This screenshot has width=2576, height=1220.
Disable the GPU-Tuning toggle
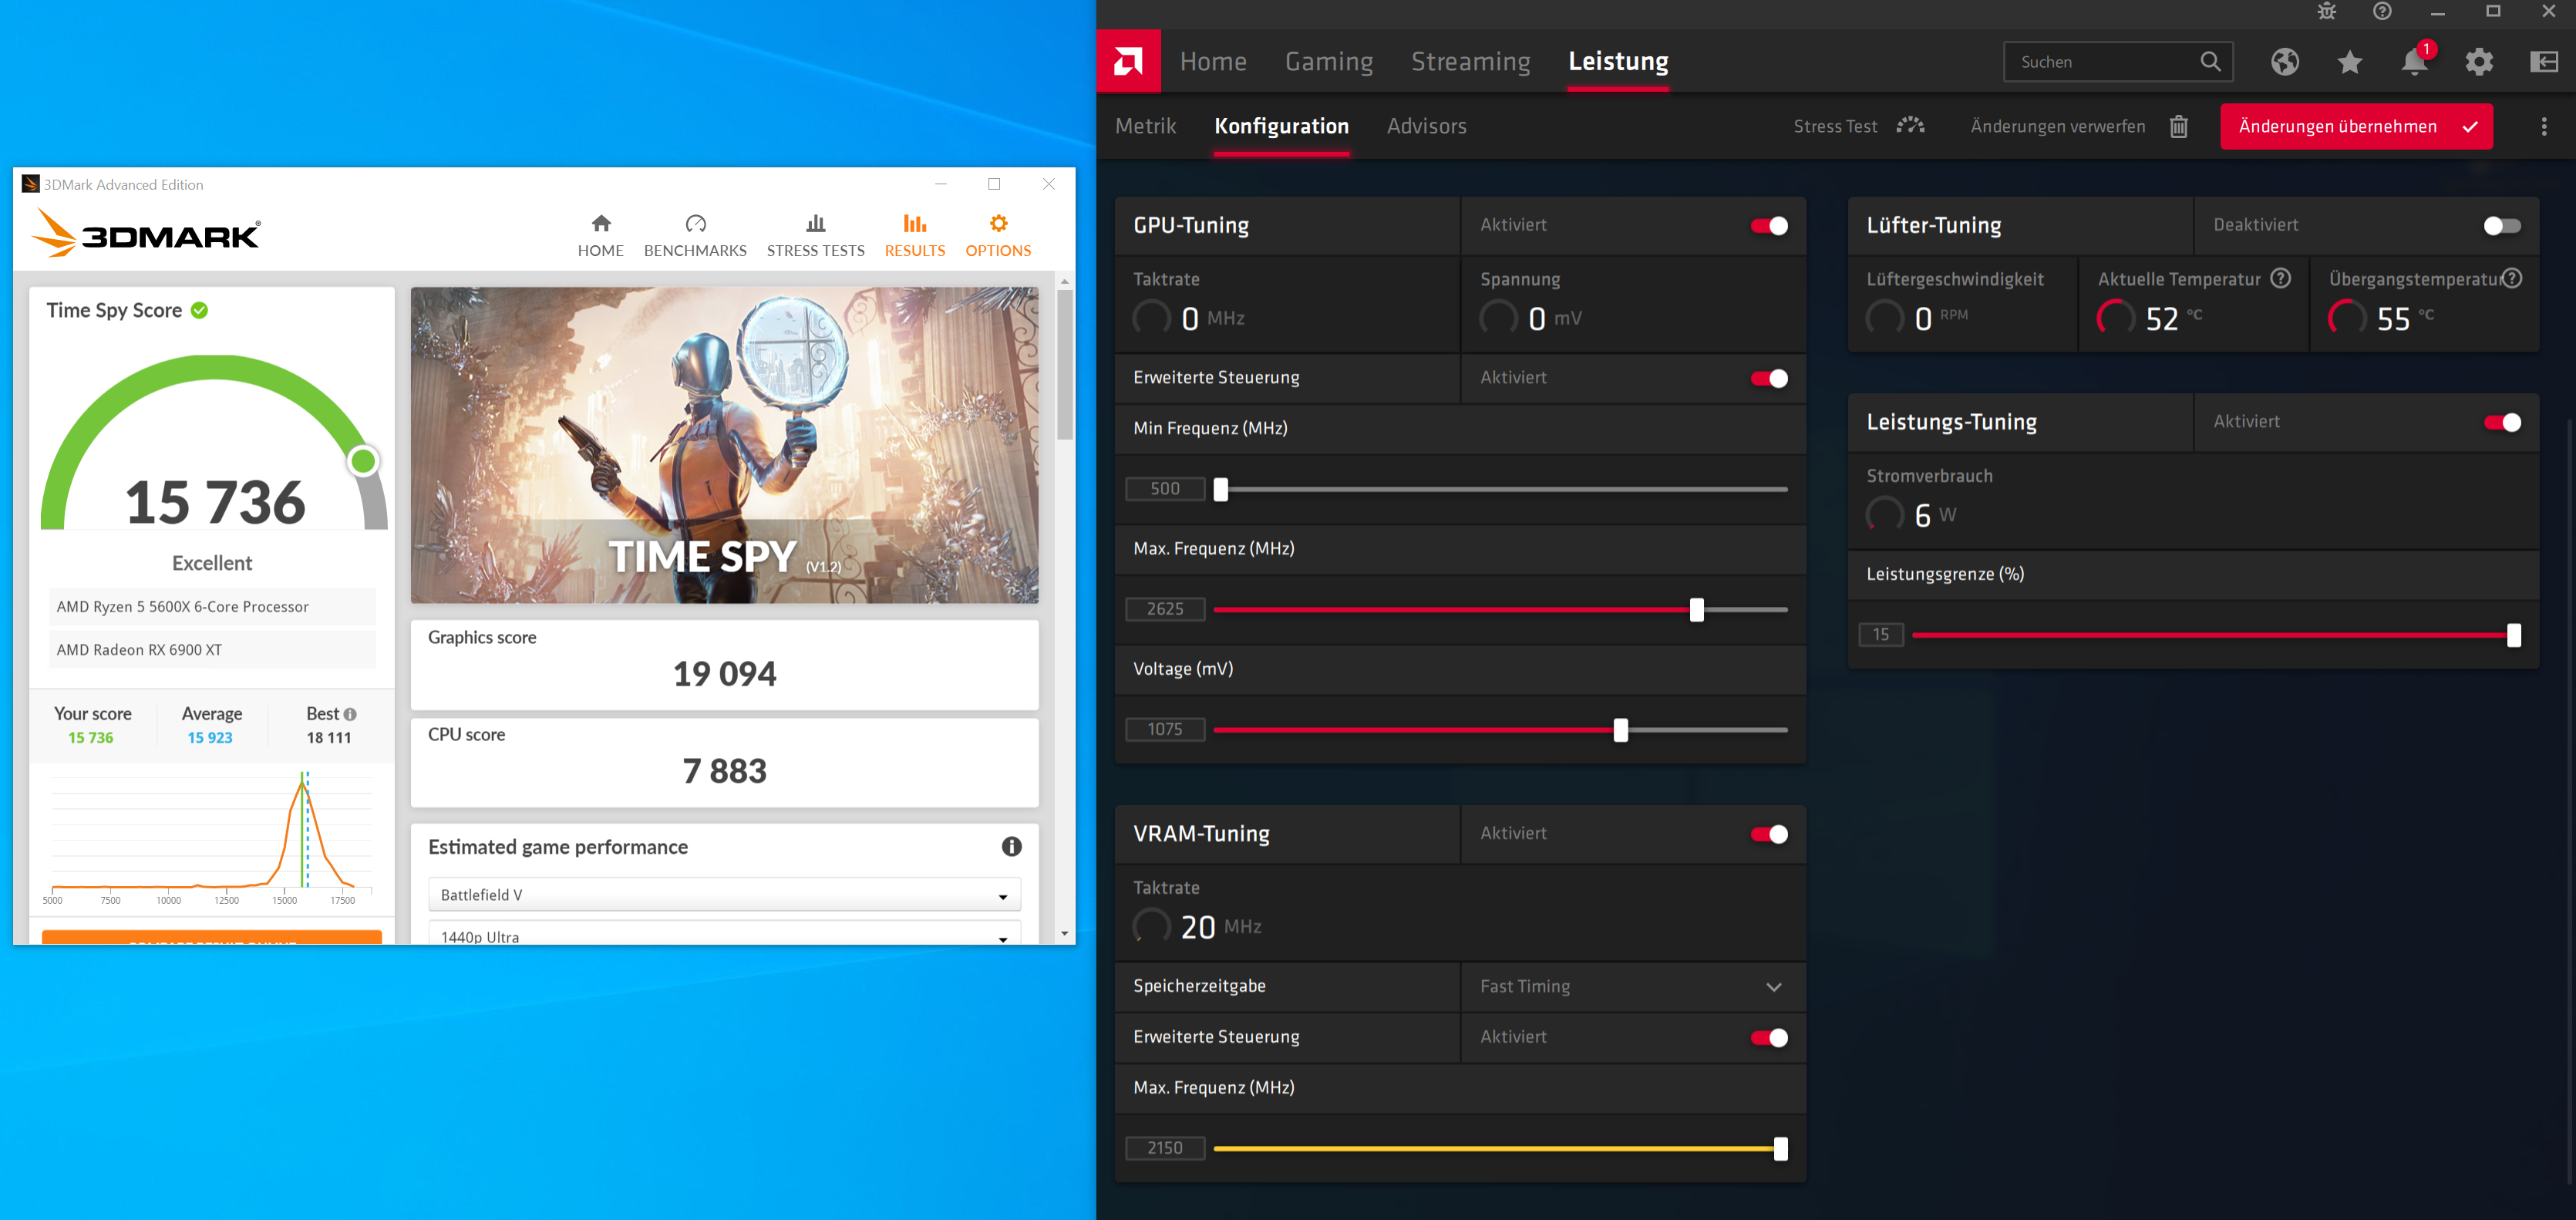pos(1769,226)
